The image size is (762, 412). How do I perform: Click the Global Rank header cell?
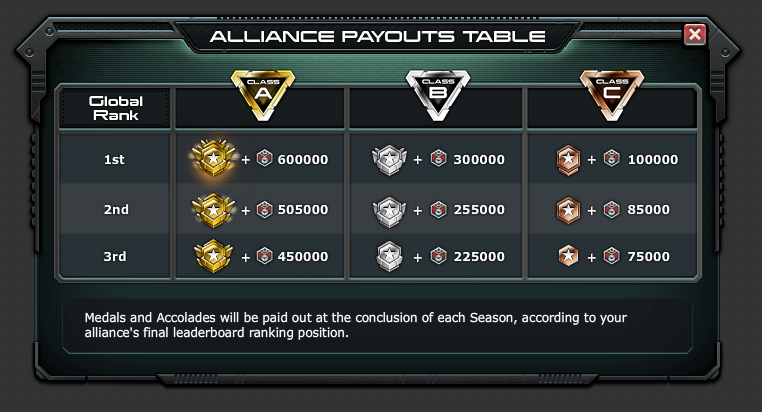pyautogui.click(x=116, y=108)
